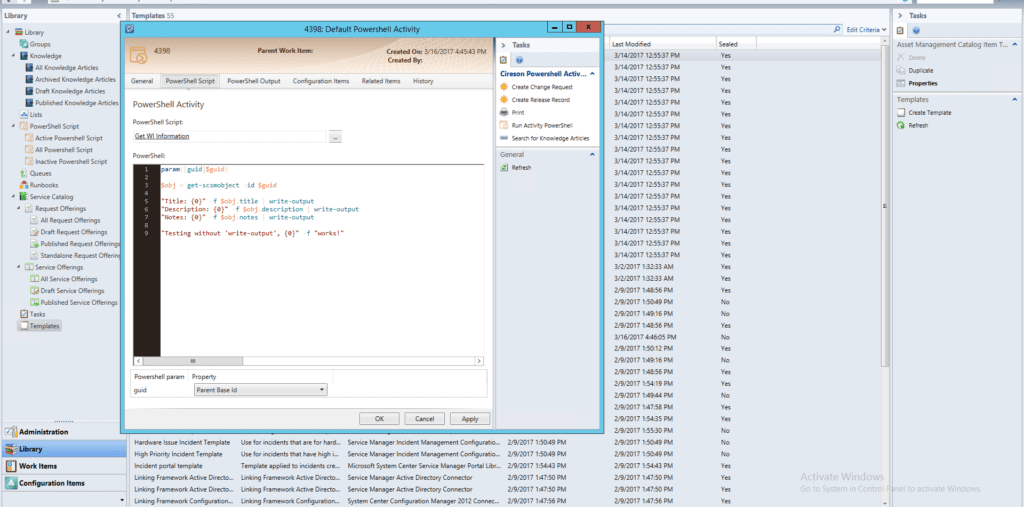Click the browse ellipsis button for script
Image resolution: width=1024 pixels, height=507 pixels.
coord(335,137)
